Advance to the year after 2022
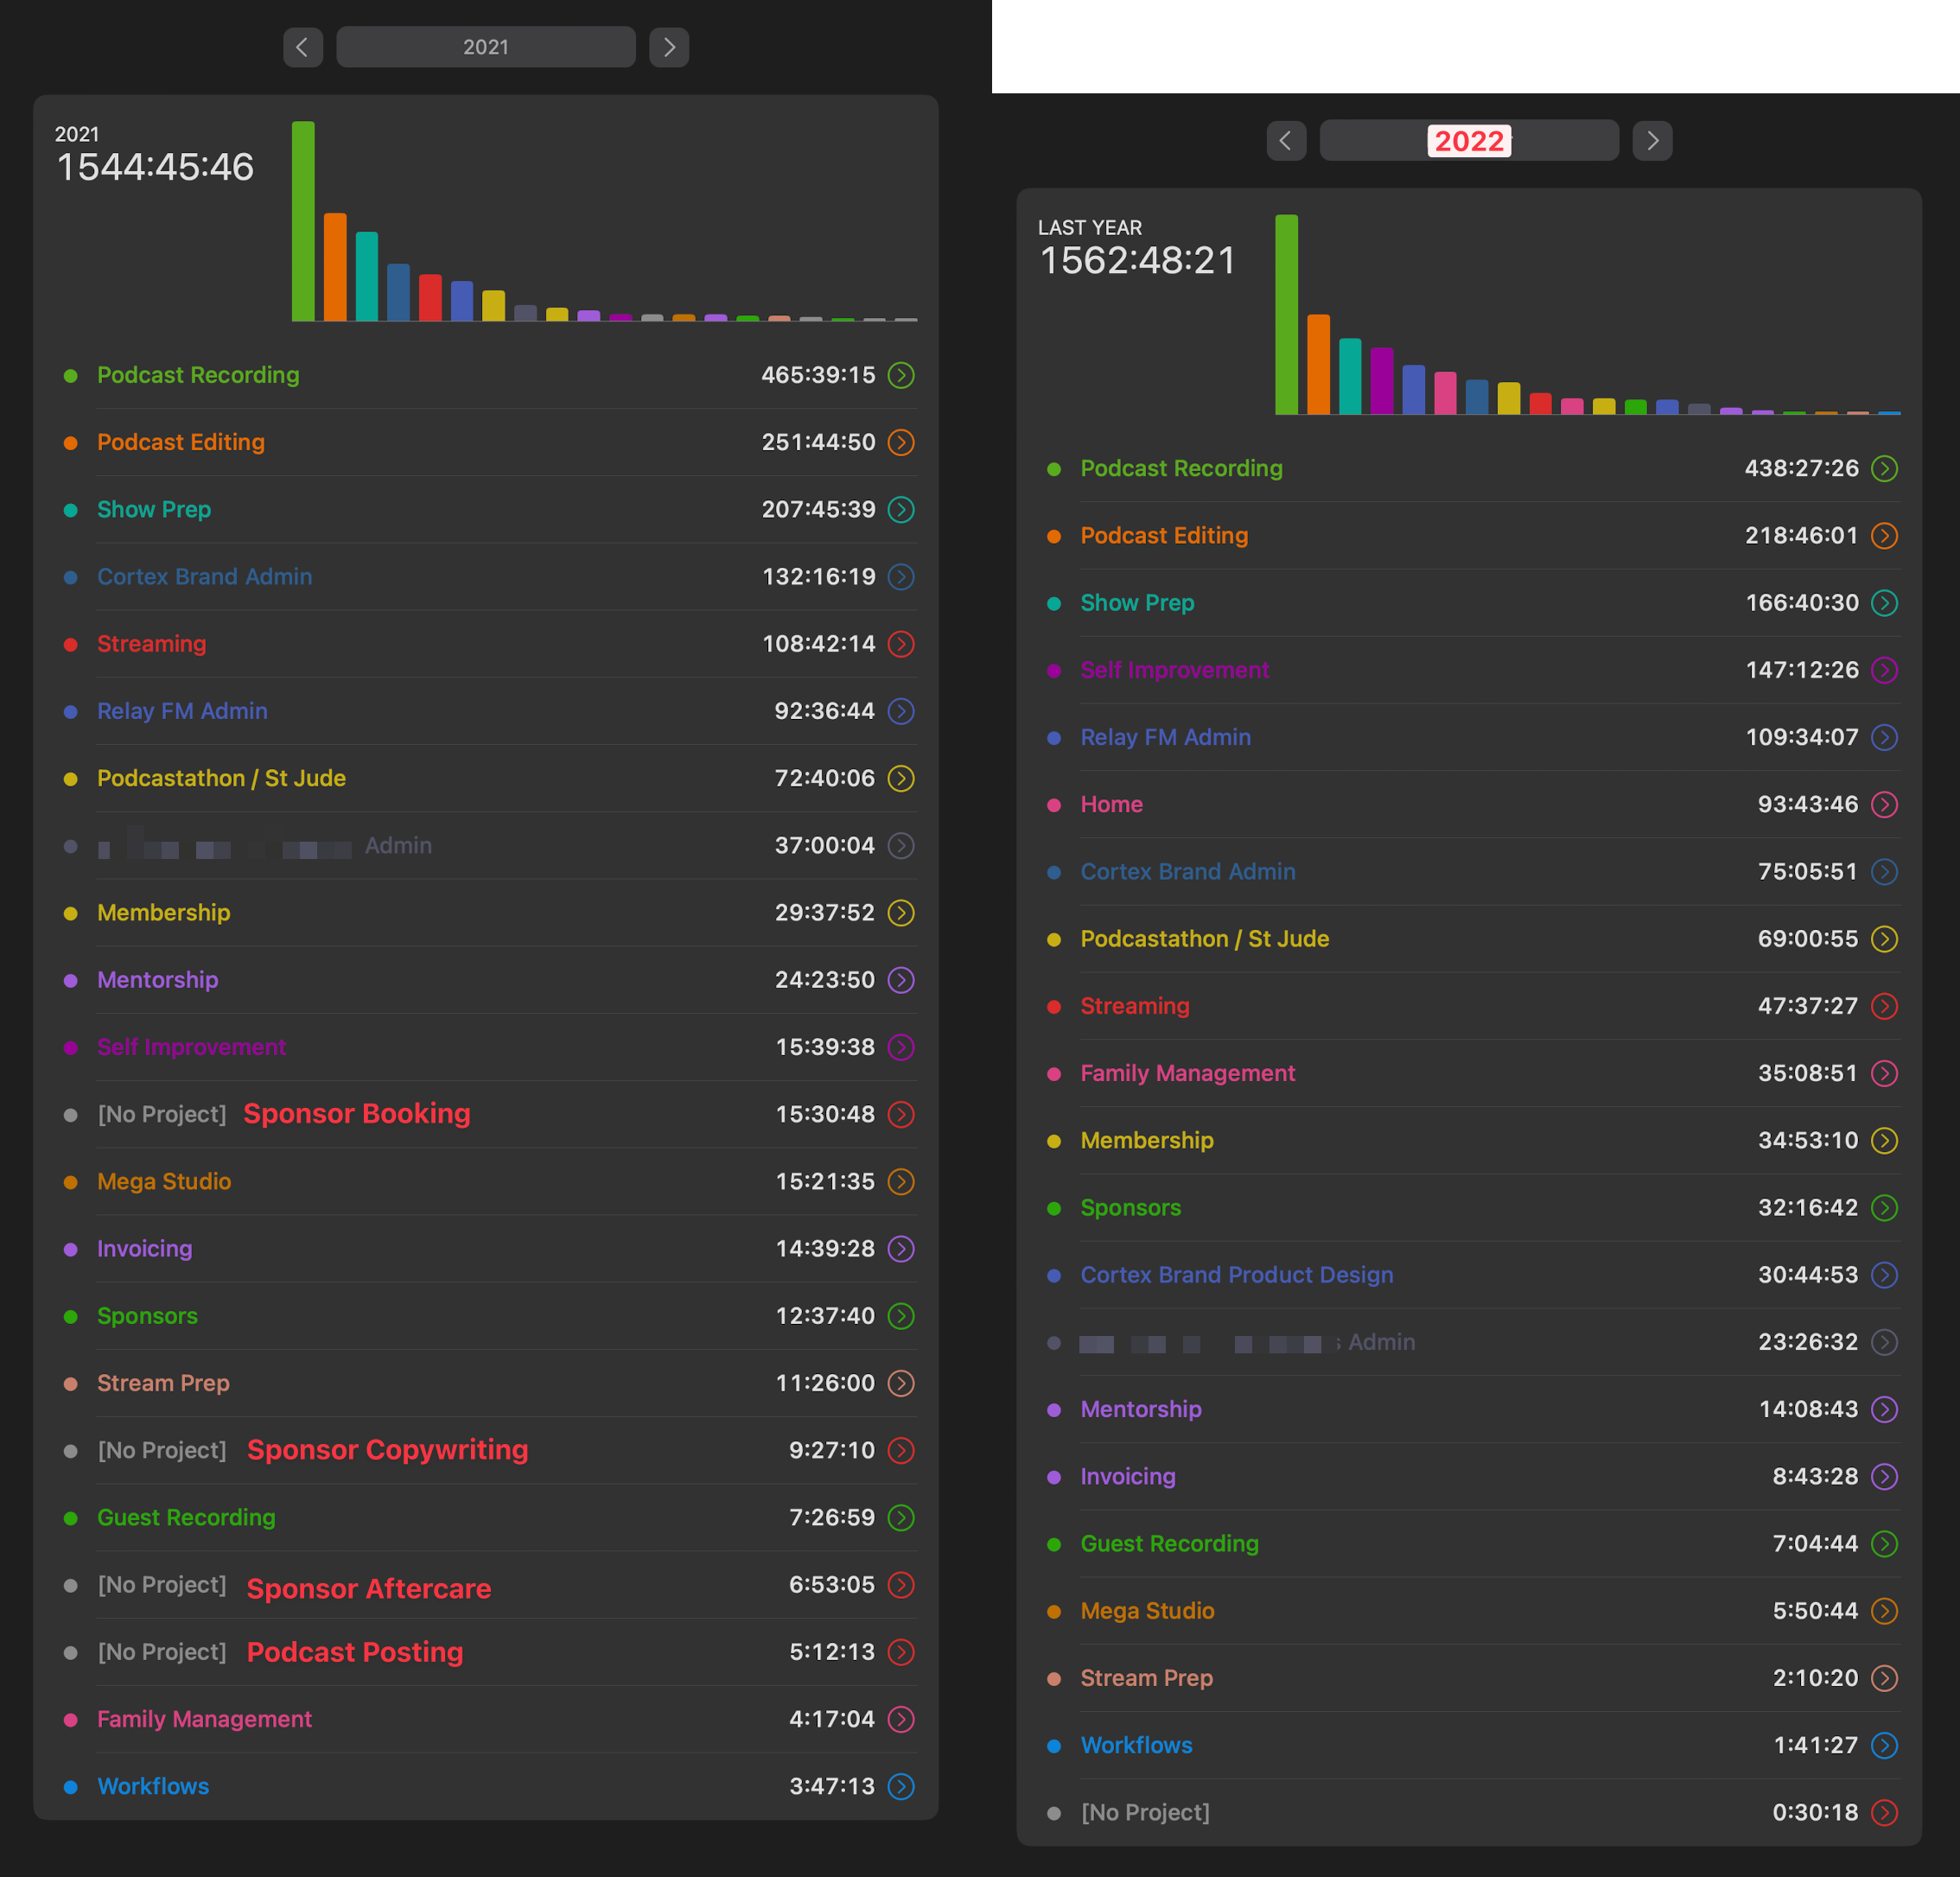This screenshot has height=1877, width=1960. click(x=1652, y=140)
